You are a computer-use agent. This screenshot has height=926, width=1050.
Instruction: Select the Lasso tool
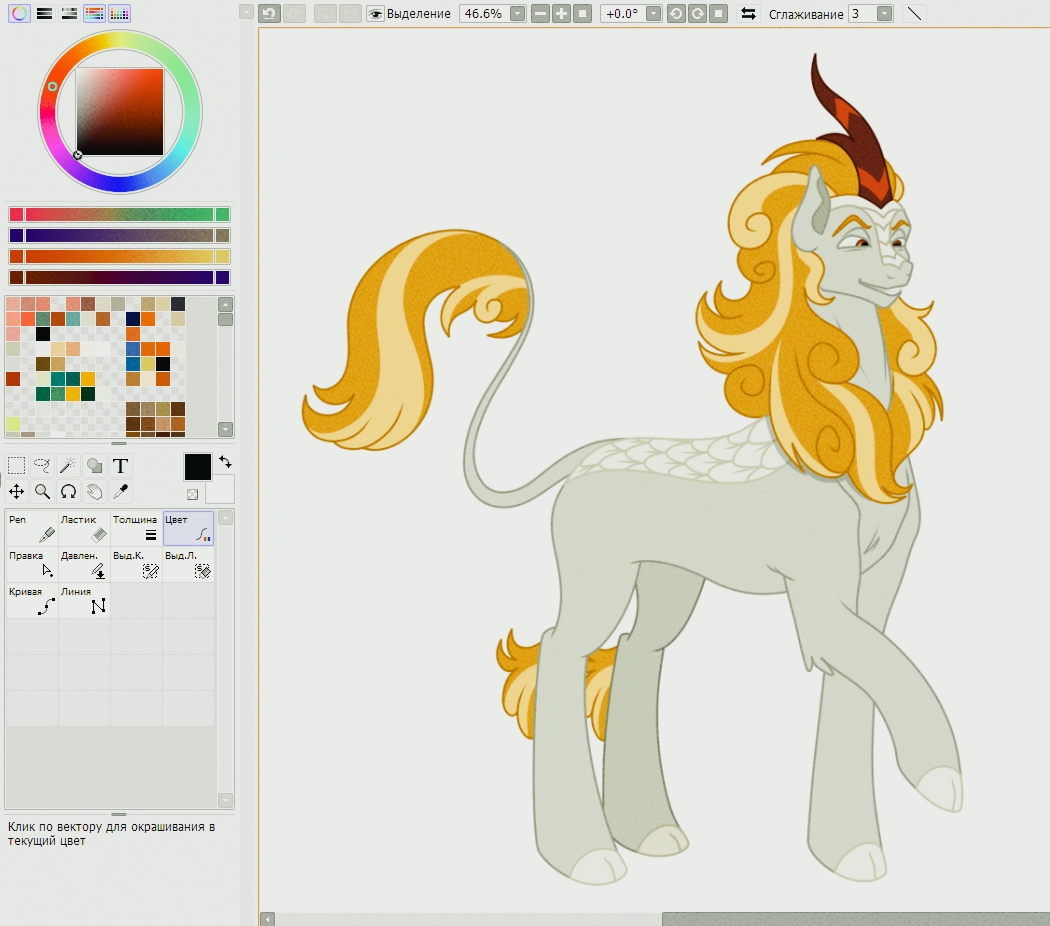coord(42,465)
